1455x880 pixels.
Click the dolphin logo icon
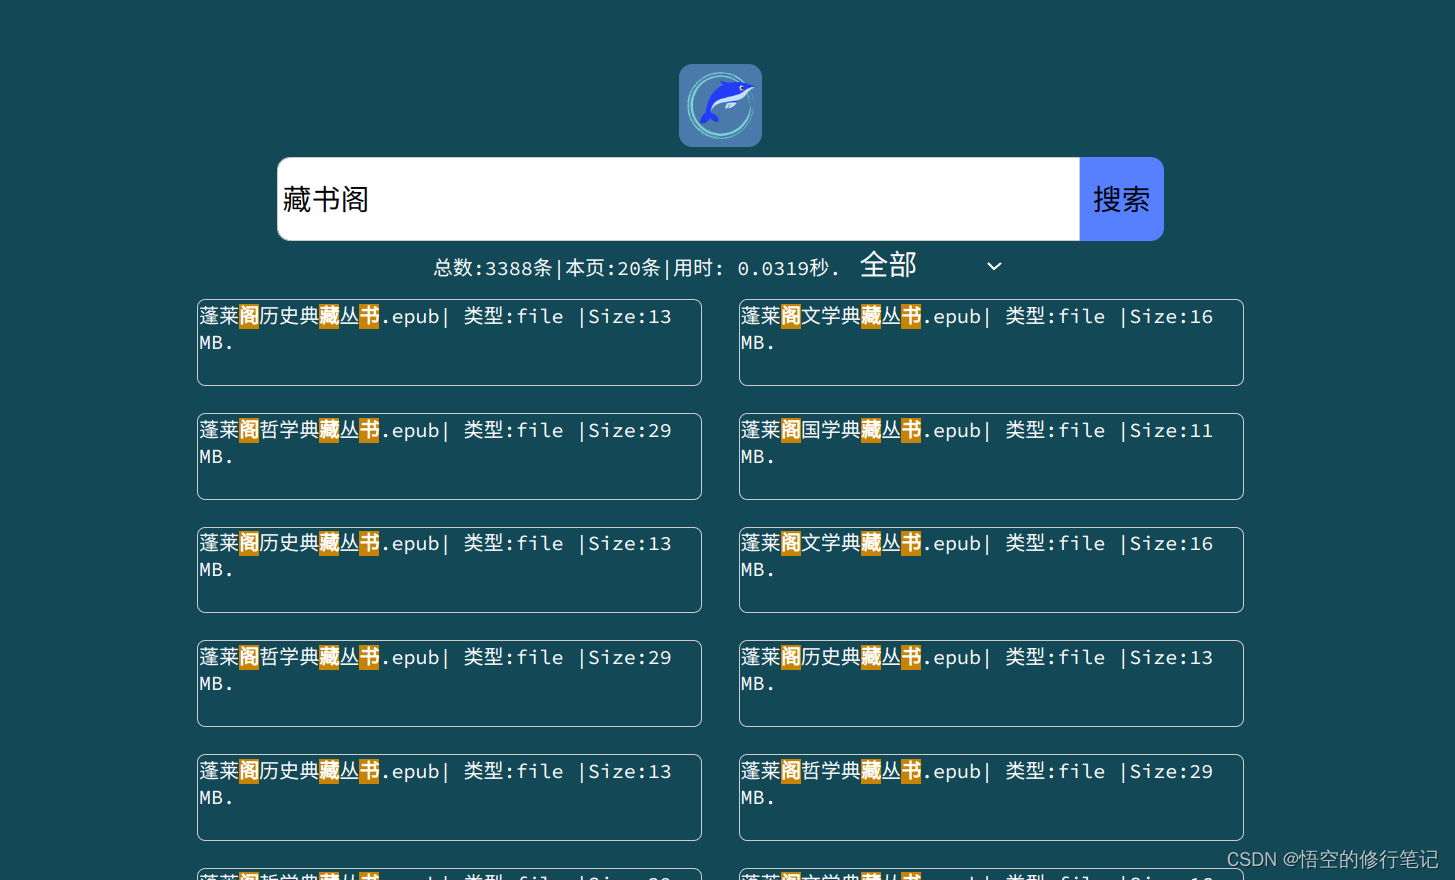[720, 105]
